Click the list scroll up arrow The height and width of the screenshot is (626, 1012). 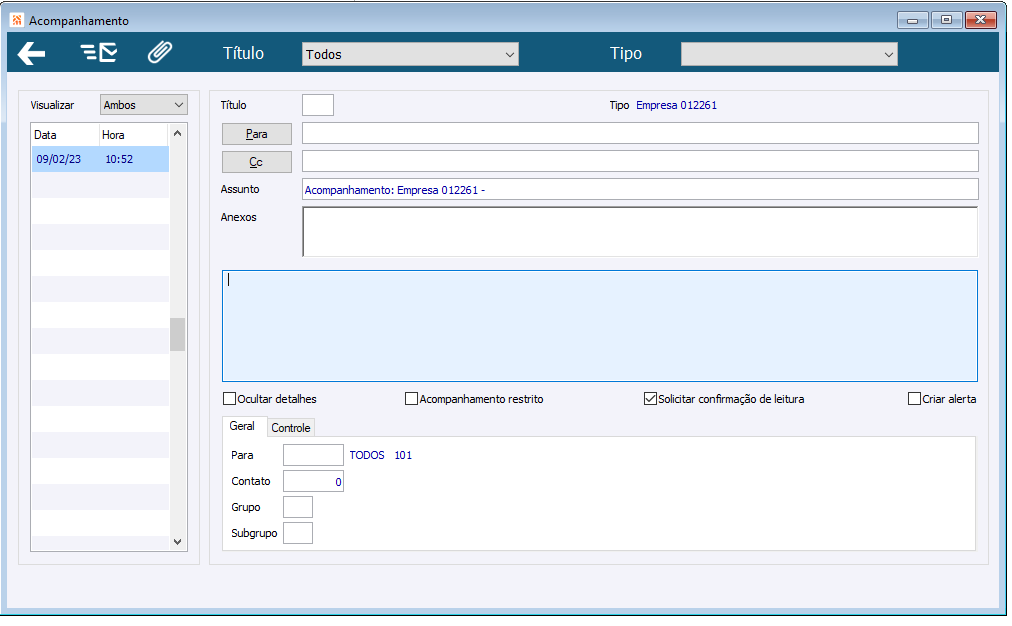(x=177, y=133)
